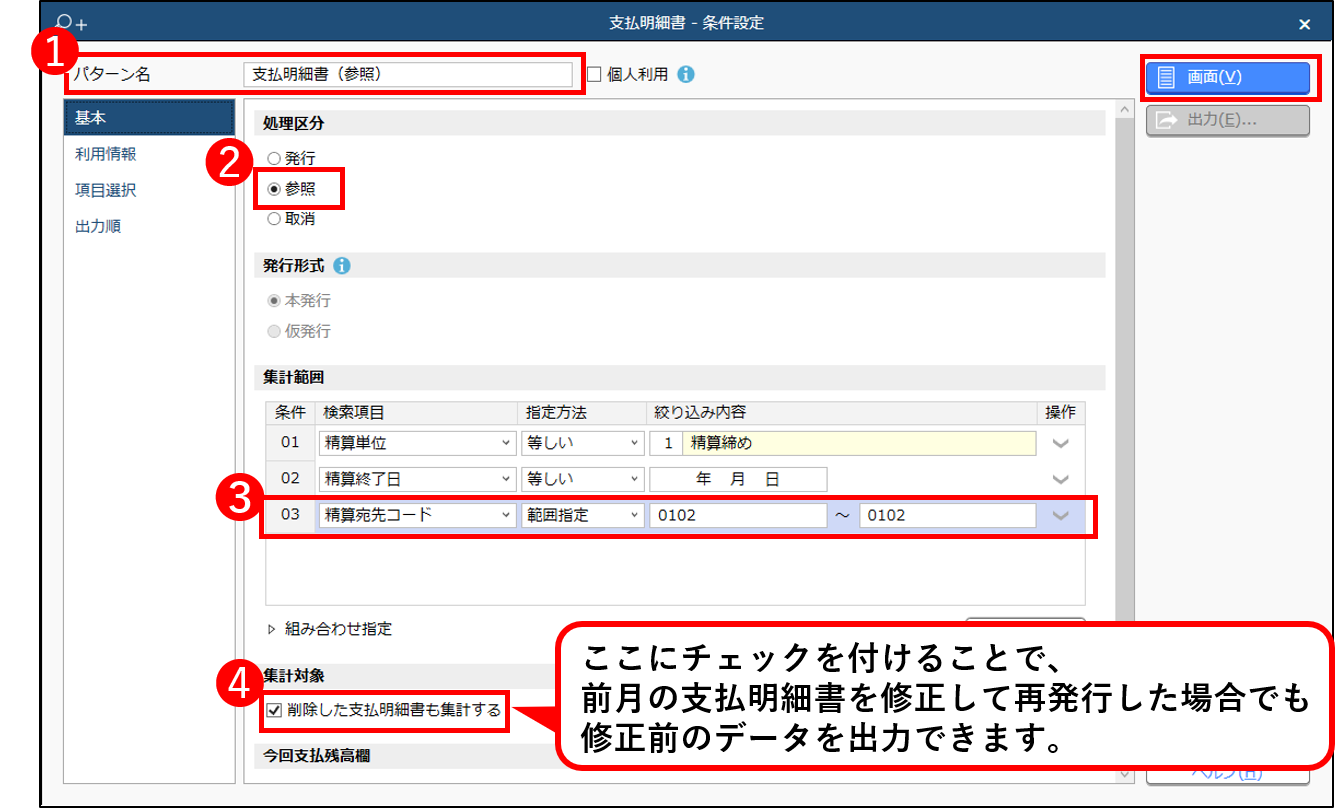1339x808 pixels.
Task: Click the 検索項目 column header
Action: [x=416, y=412]
